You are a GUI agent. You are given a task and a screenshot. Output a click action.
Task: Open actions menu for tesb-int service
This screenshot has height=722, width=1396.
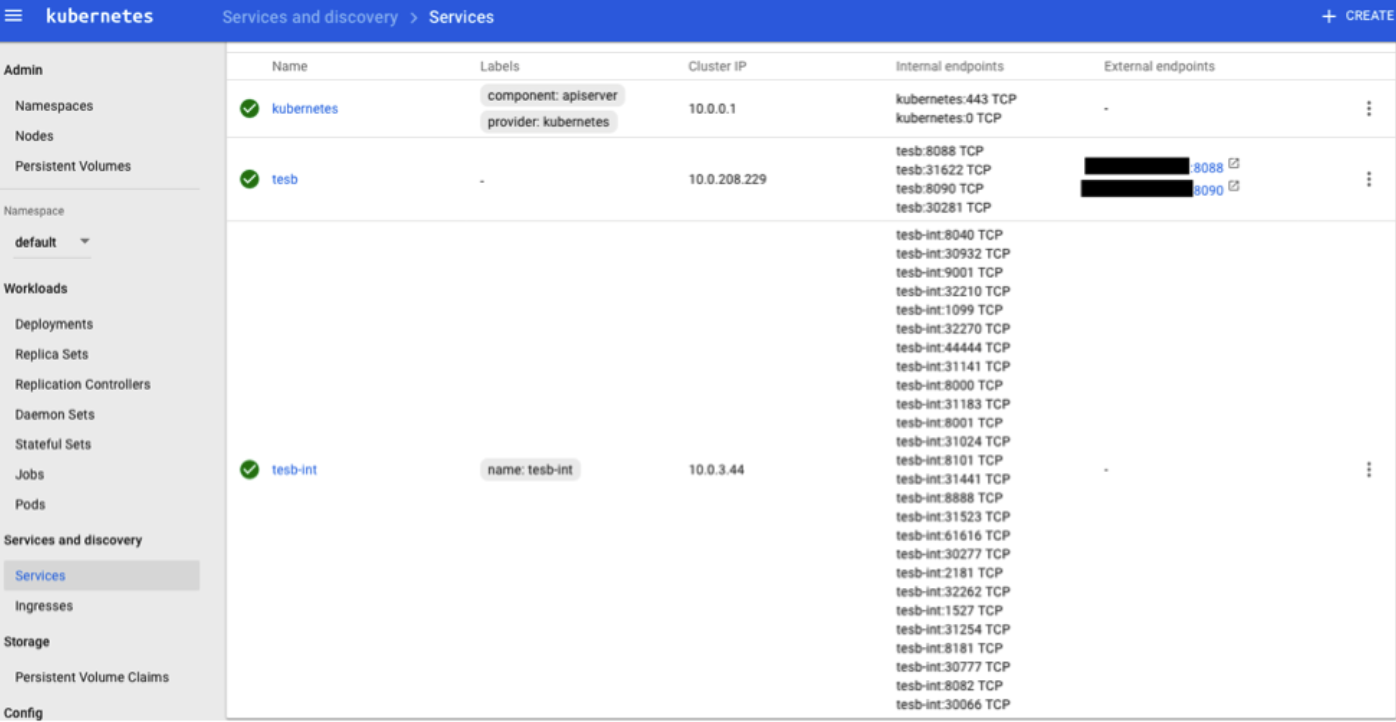tap(1369, 469)
